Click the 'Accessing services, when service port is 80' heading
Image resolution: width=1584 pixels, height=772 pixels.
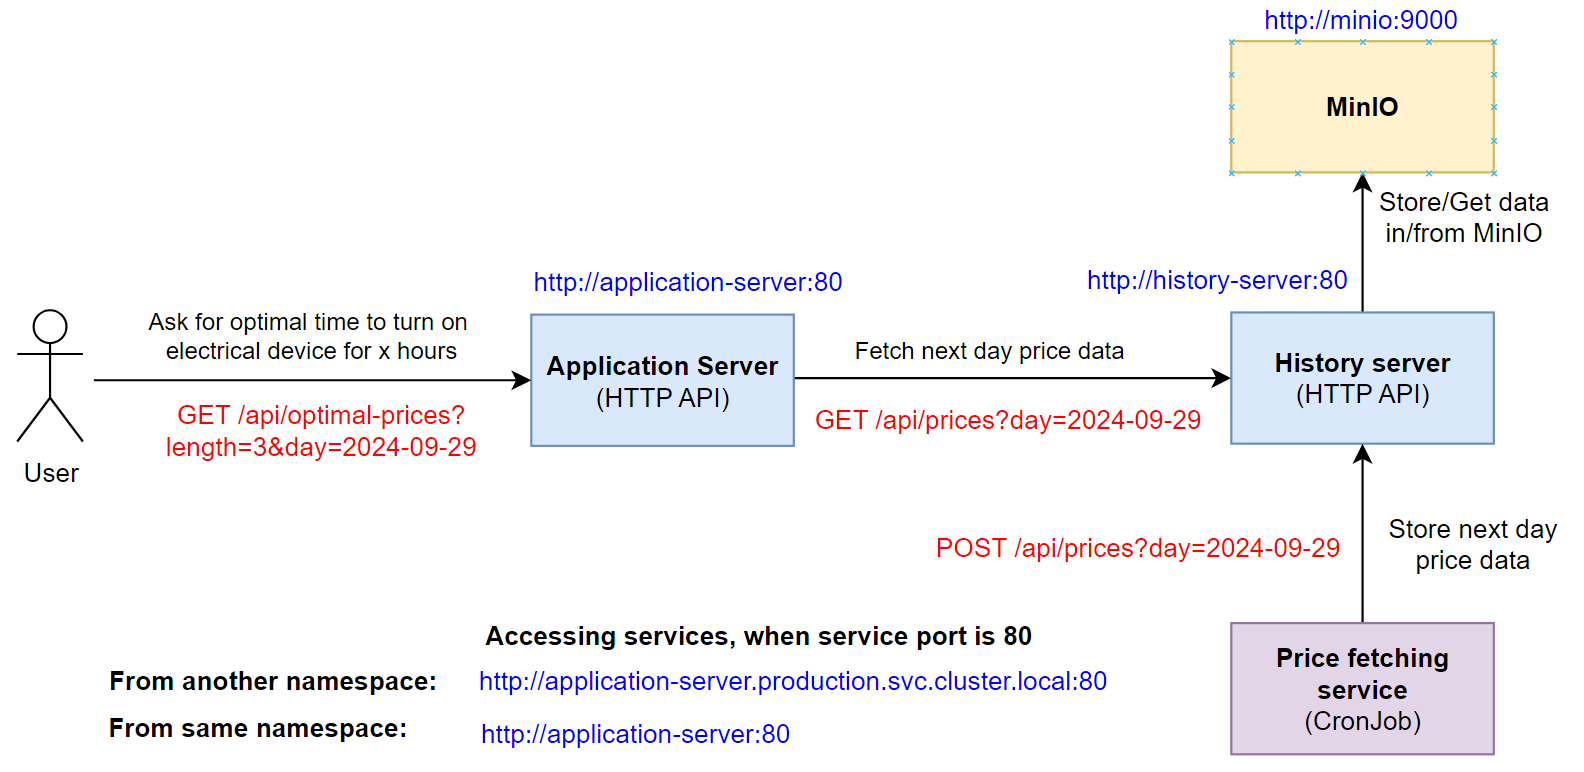click(x=758, y=636)
